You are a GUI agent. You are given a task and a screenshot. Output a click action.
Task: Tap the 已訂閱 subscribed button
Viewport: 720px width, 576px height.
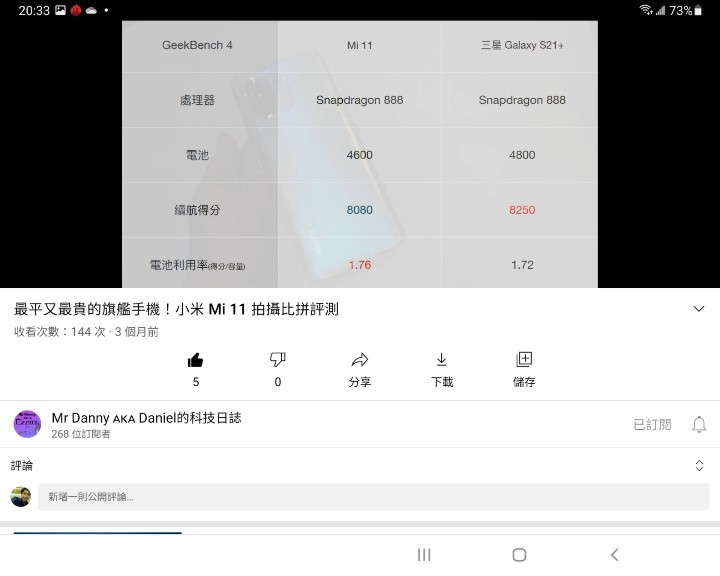(652, 424)
